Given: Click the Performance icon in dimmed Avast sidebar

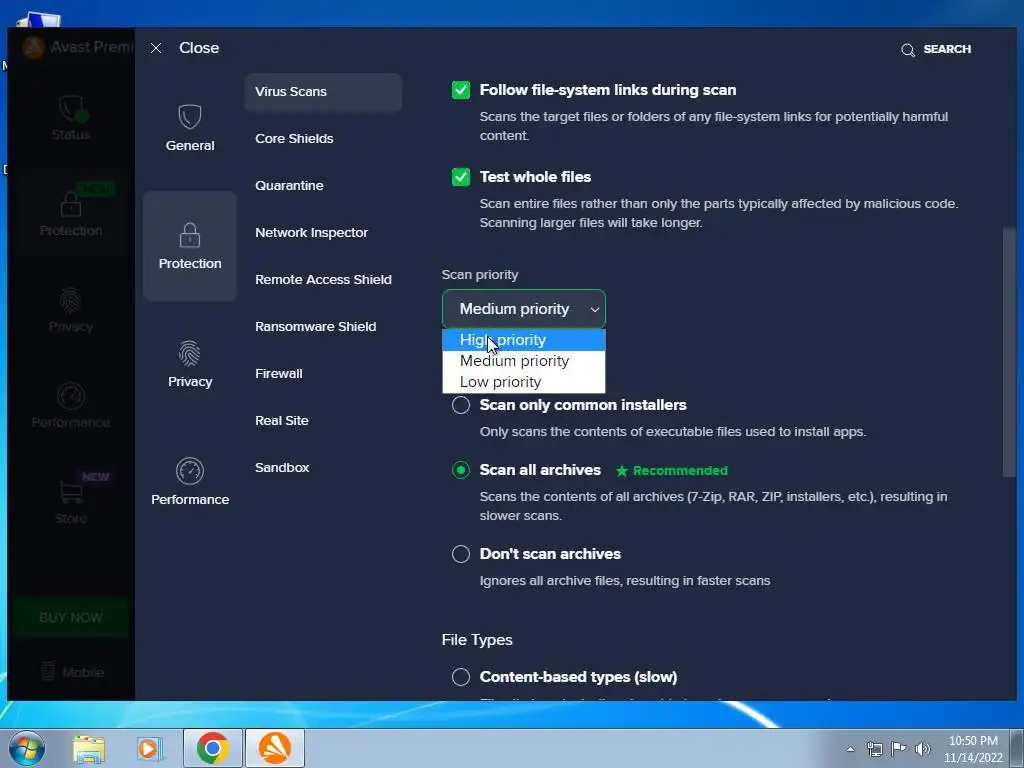Looking at the screenshot, I should 71,396.
